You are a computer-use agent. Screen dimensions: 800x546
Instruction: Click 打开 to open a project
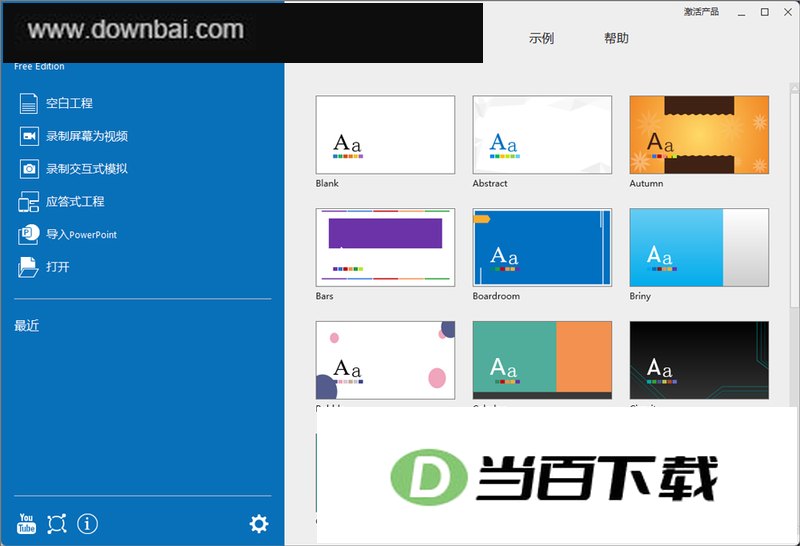click(x=58, y=267)
